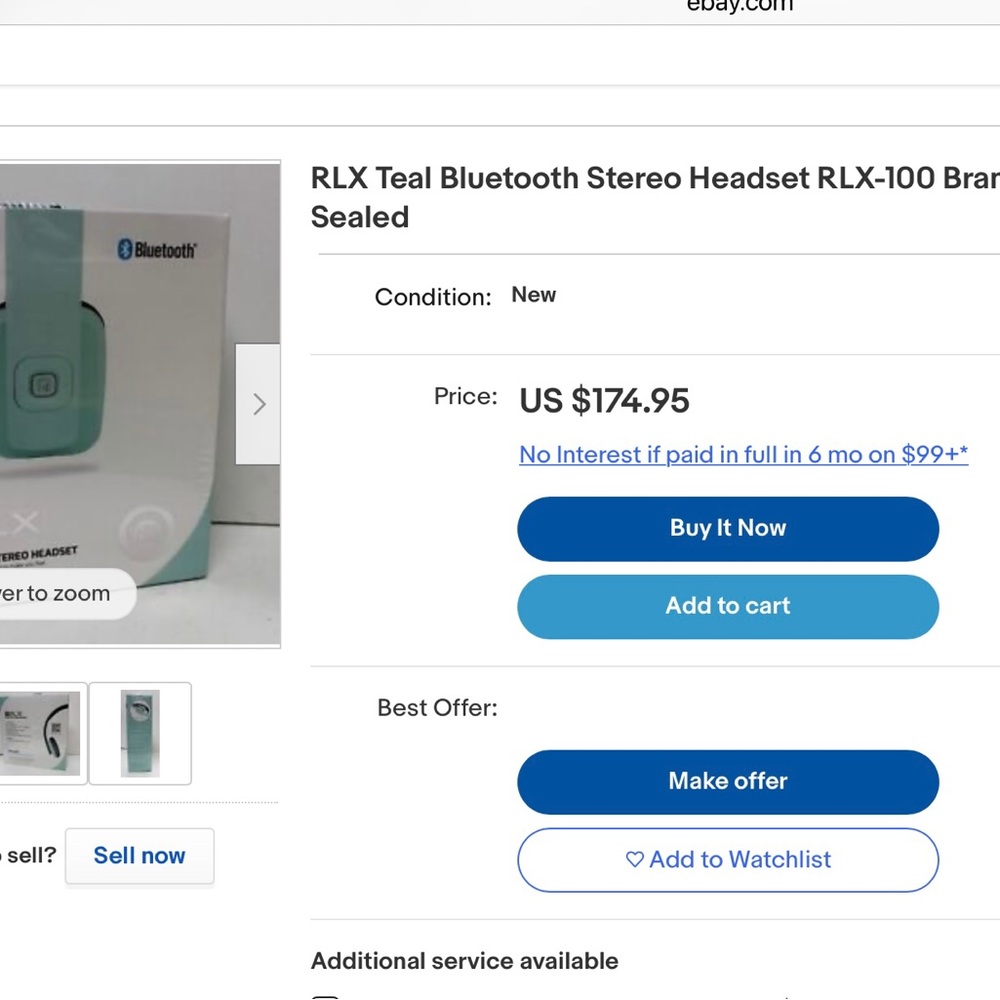This screenshot has height=1000, width=1000.
Task: Click the Buy It Now button
Action: pyautogui.click(x=728, y=529)
